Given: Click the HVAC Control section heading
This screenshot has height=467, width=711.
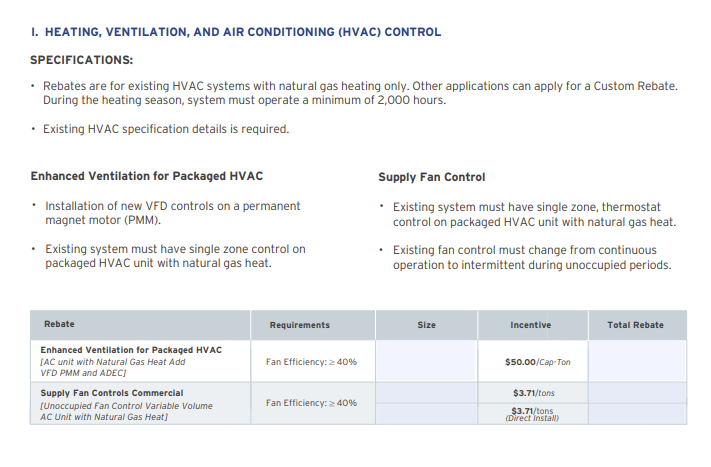Looking at the screenshot, I should point(236,32).
